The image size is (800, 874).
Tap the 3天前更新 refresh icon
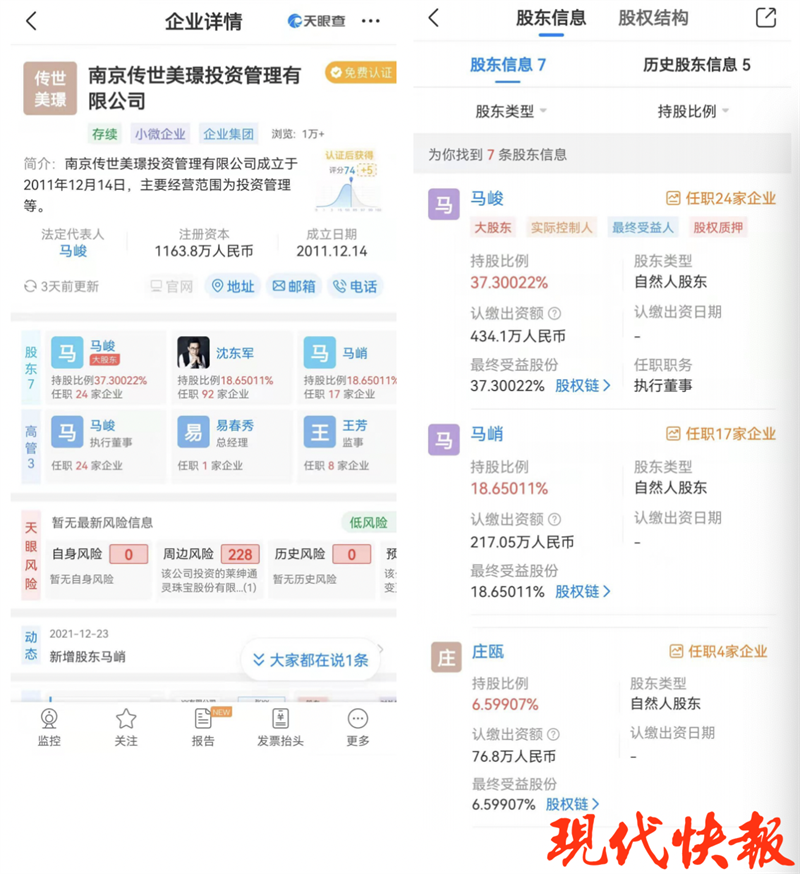[x=30, y=287]
